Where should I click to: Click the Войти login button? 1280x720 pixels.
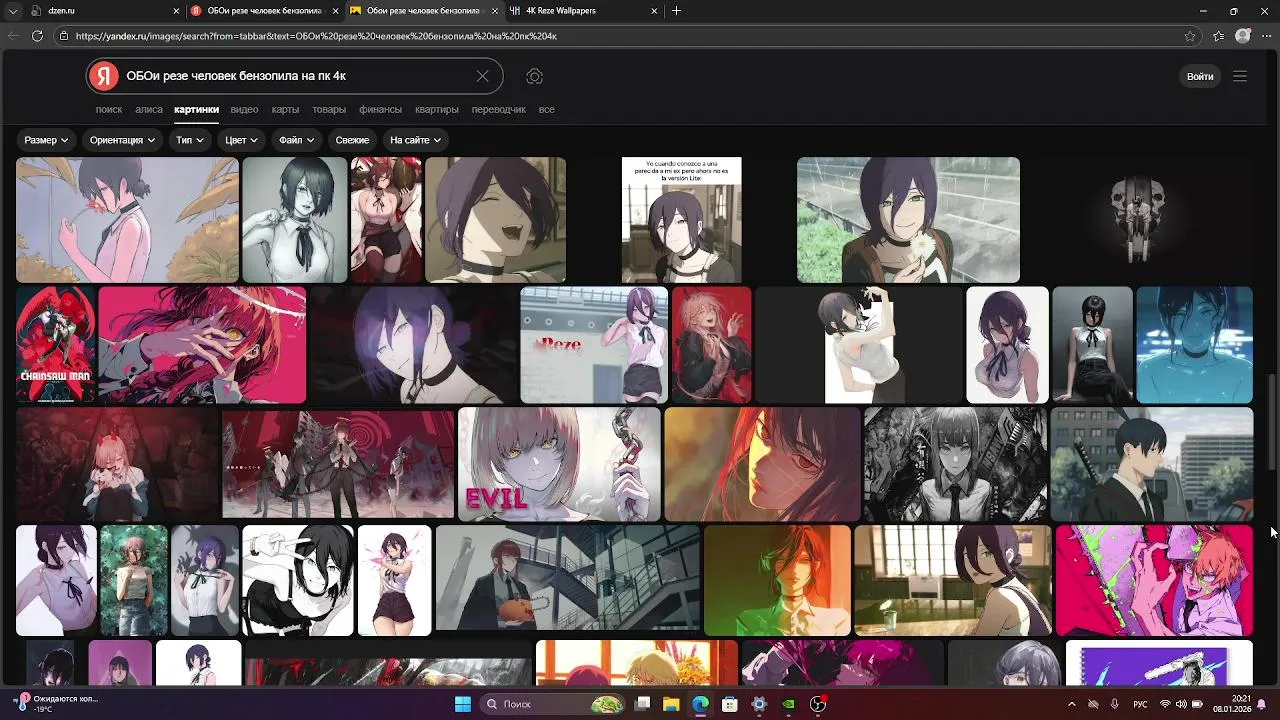(1200, 76)
